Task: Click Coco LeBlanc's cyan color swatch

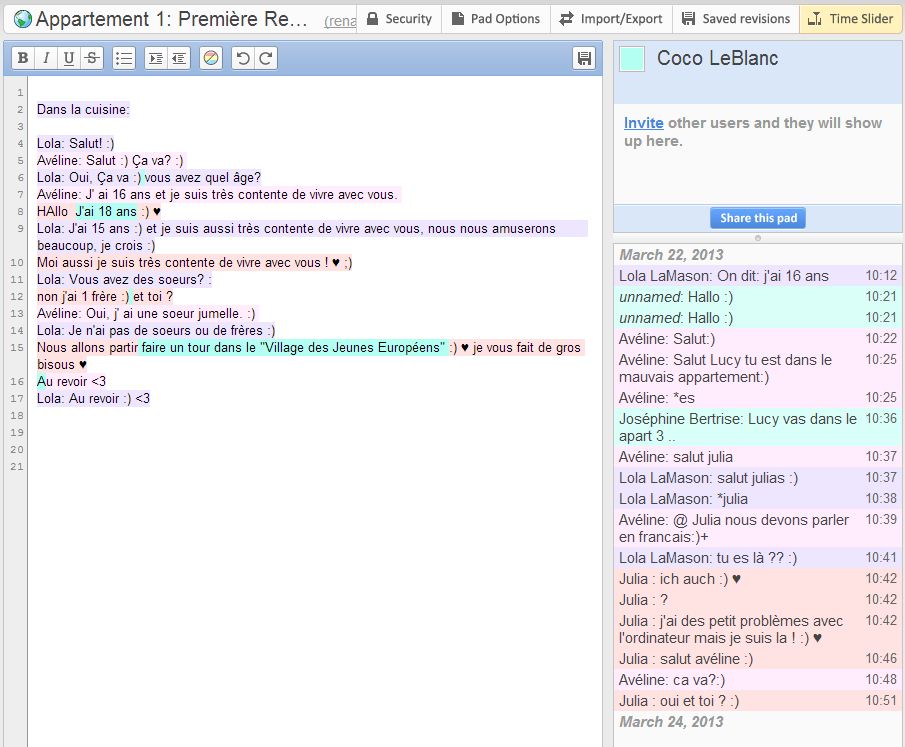Action: point(632,59)
